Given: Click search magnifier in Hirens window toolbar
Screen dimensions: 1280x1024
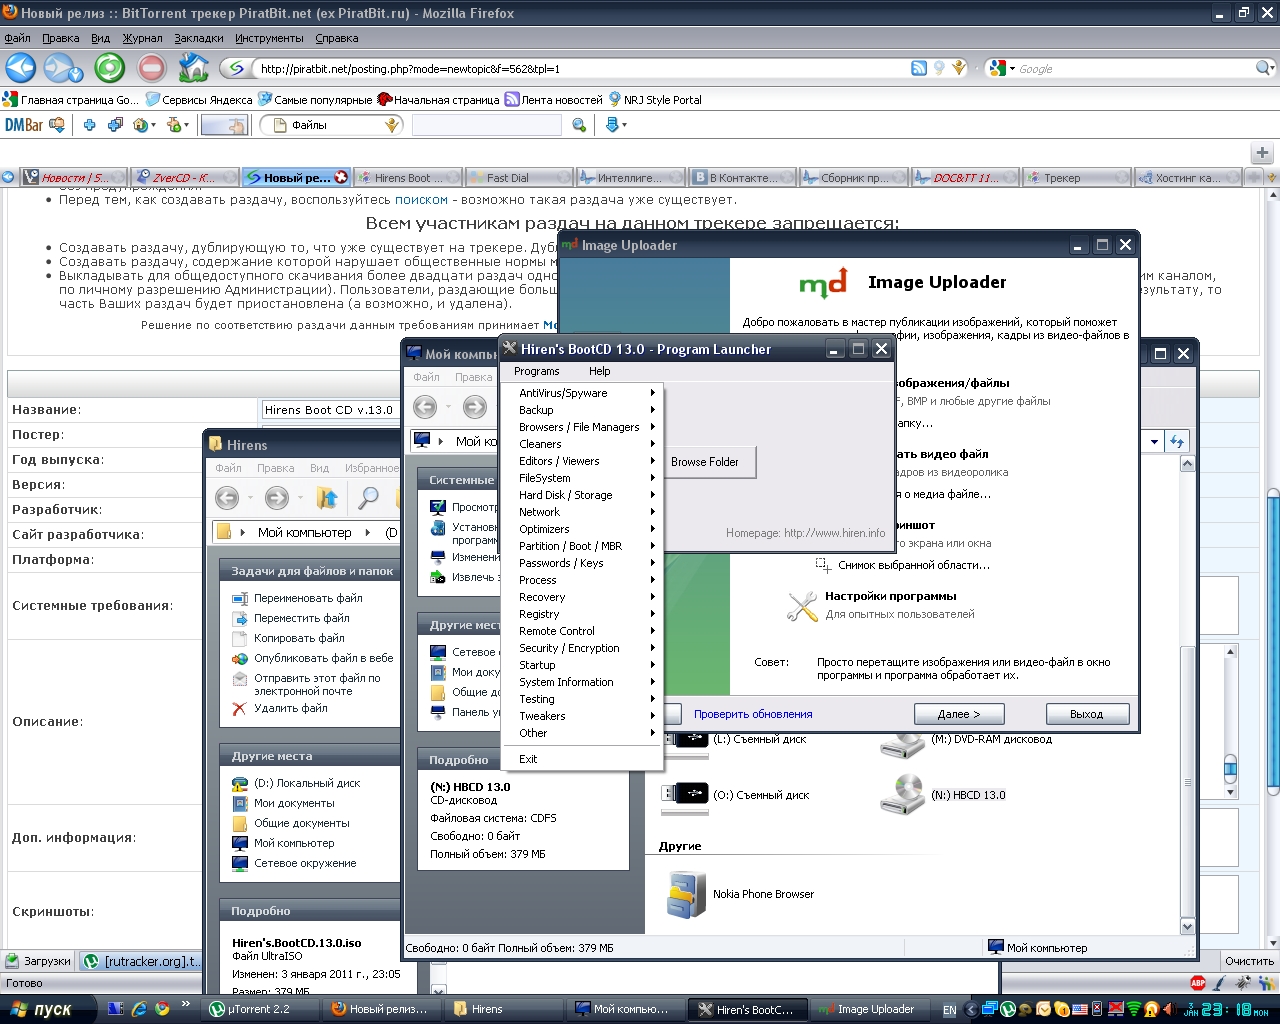Looking at the screenshot, I should [369, 497].
